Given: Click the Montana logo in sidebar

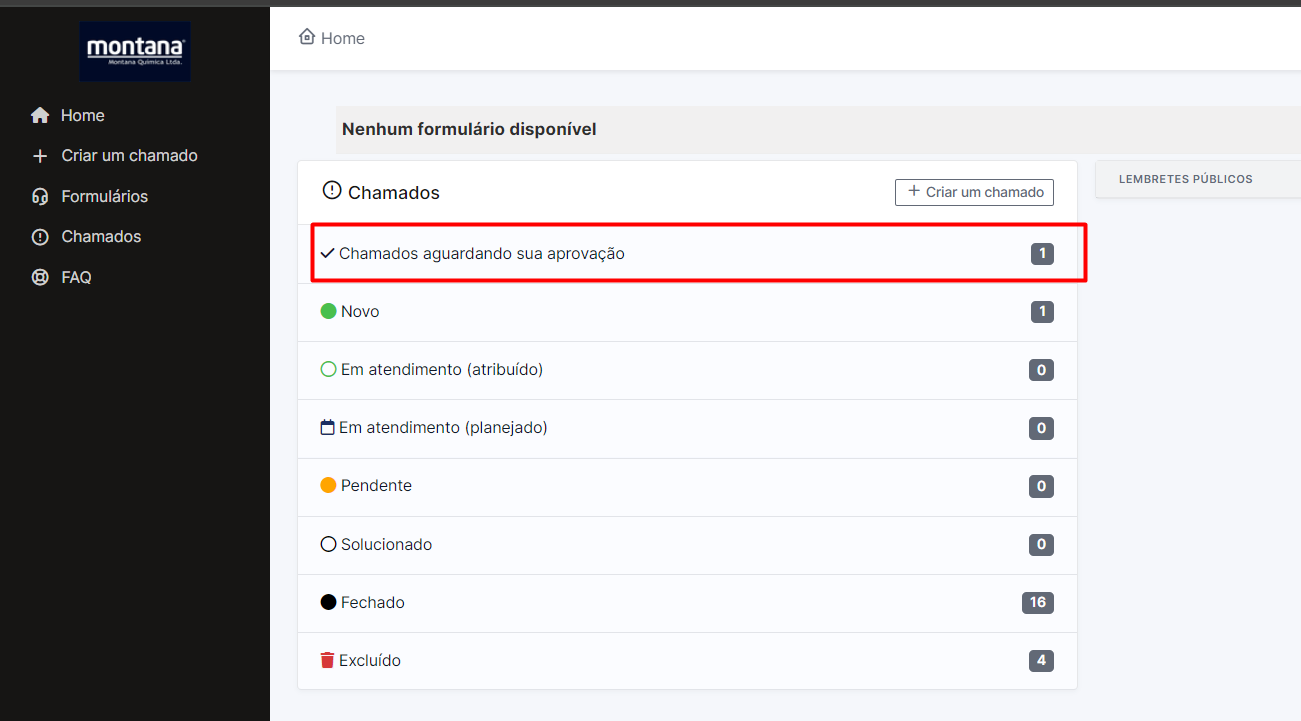Looking at the screenshot, I should (135, 51).
